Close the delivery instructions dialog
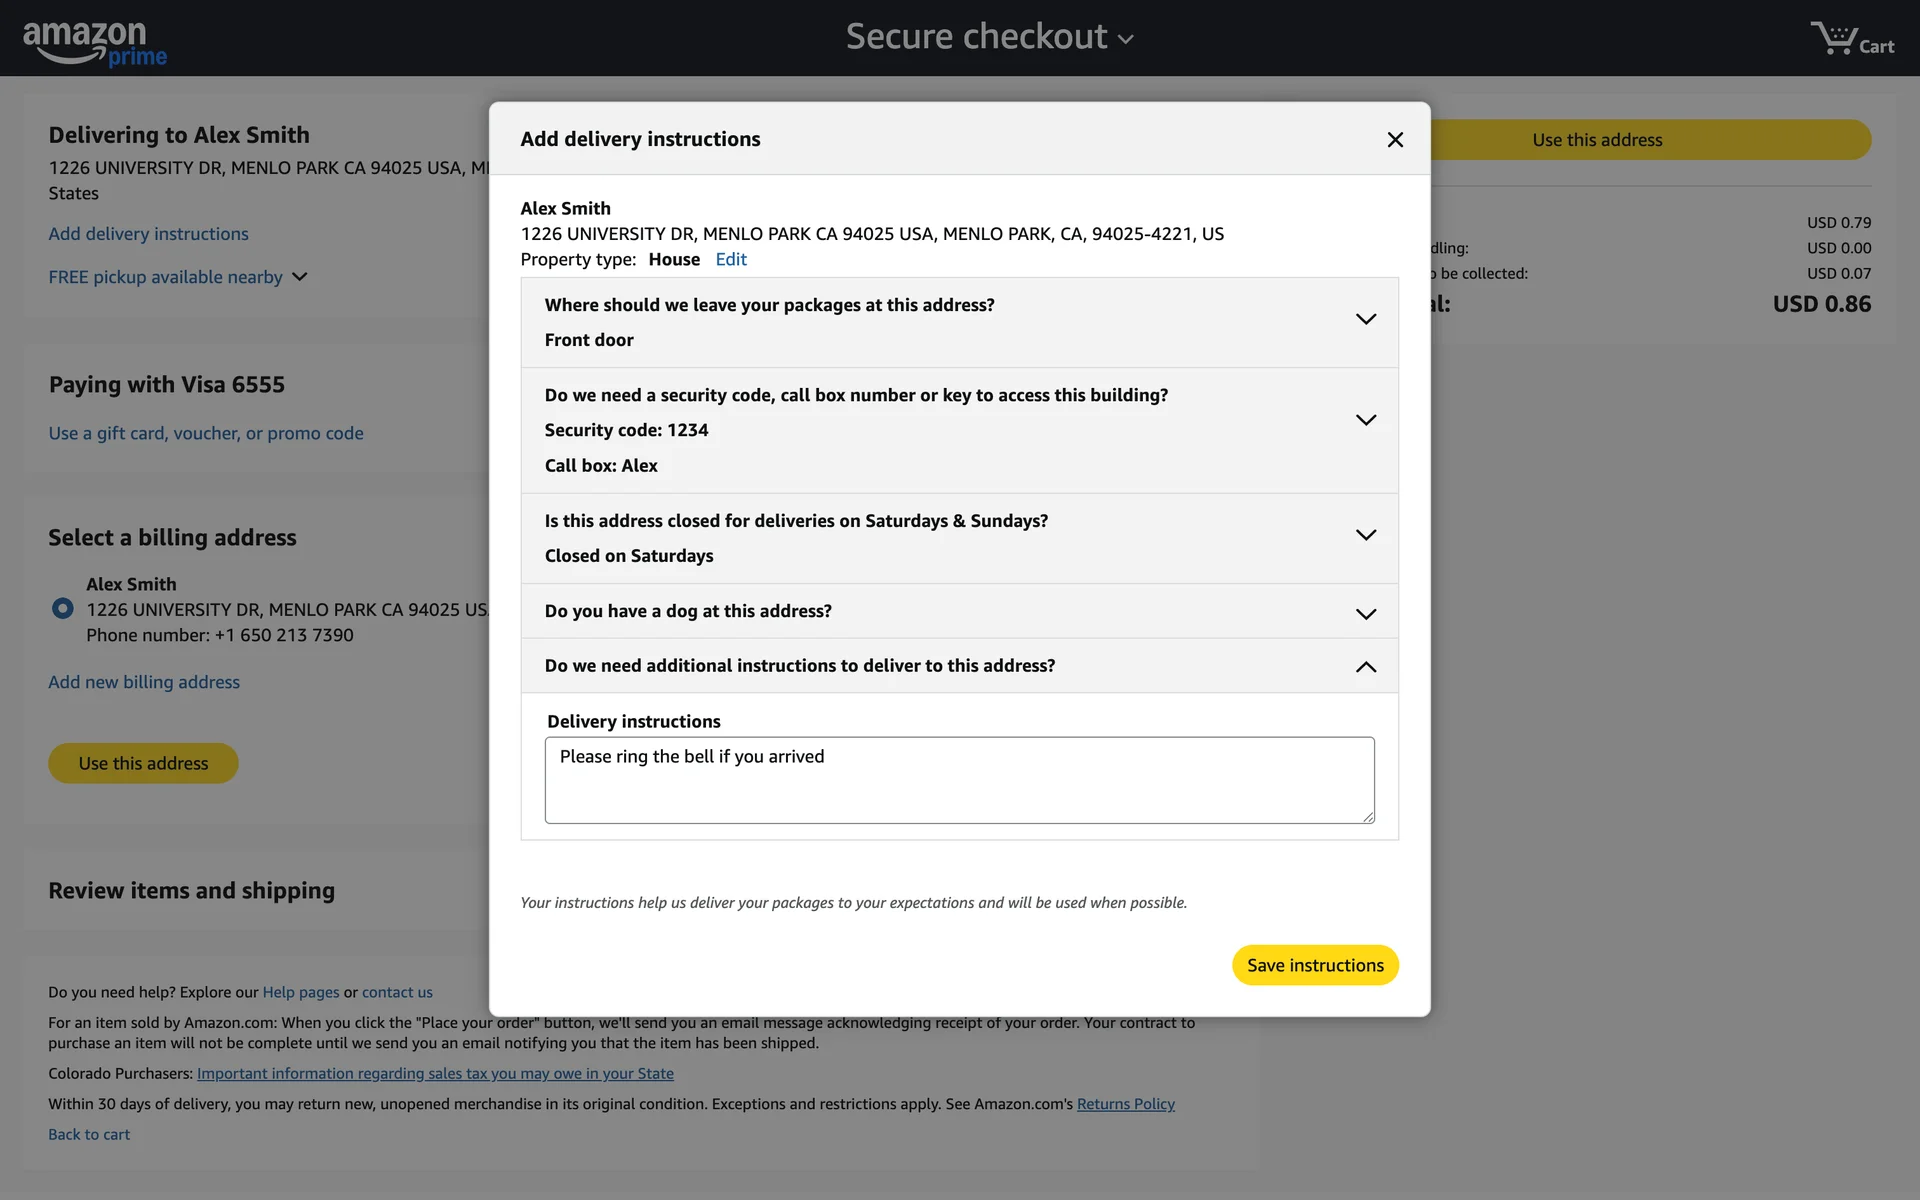 (1395, 140)
